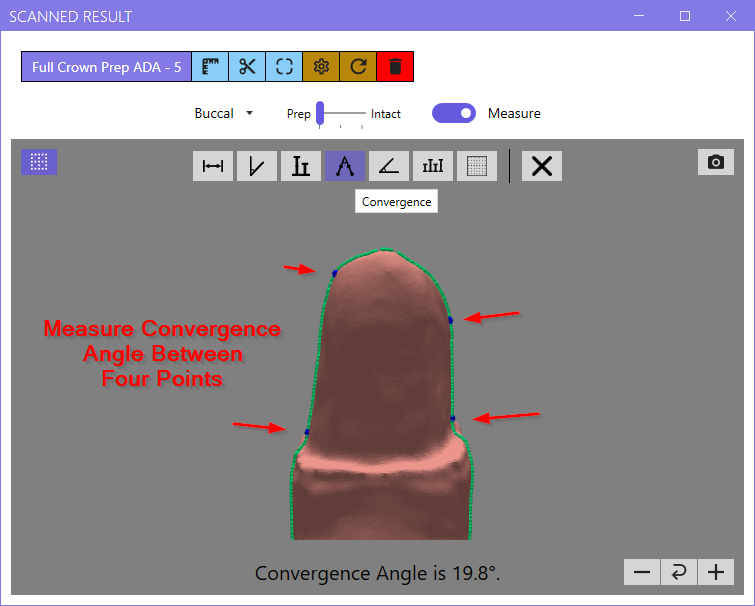Toggle the Measure switch off
Viewport: 755px width, 606px height.
pyautogui.click(x=454, y=113)
